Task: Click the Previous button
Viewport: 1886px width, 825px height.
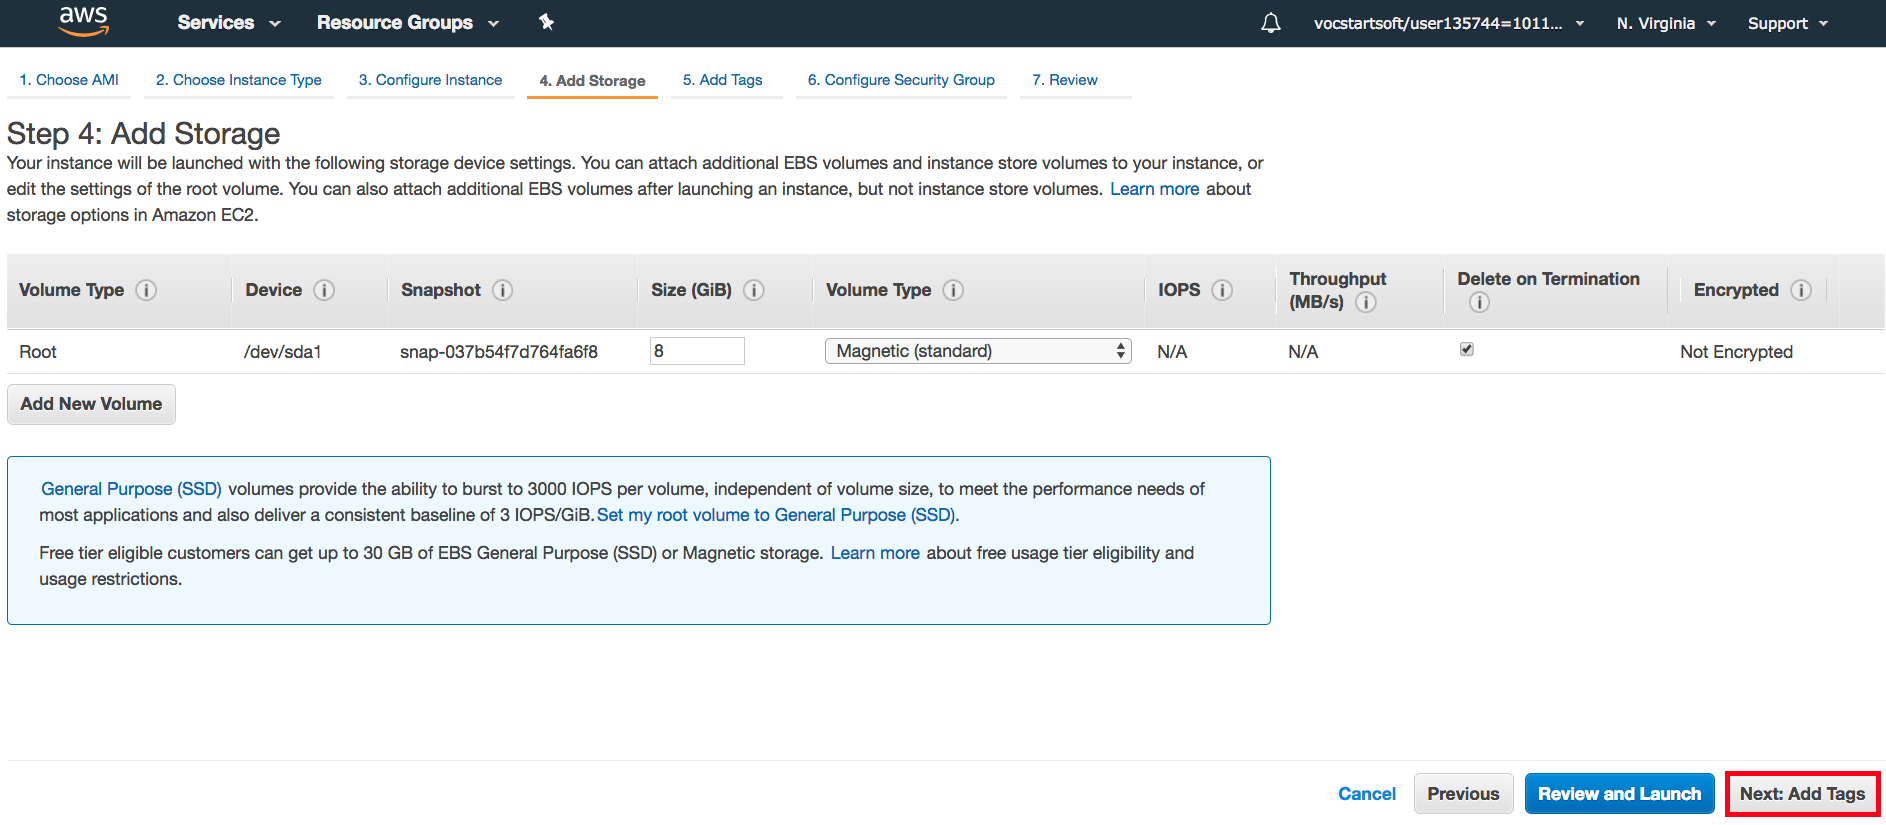Action: [1463, 794]
